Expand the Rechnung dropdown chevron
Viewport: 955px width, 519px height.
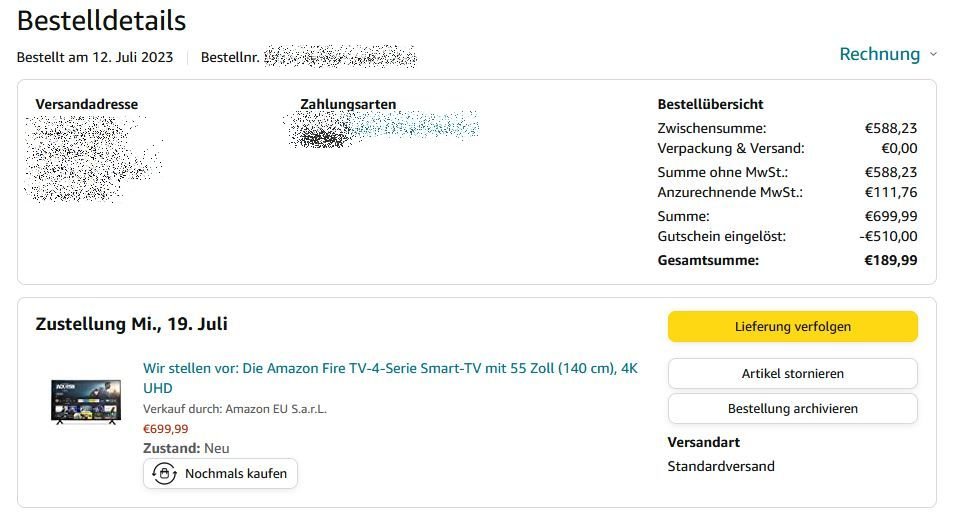933,54
